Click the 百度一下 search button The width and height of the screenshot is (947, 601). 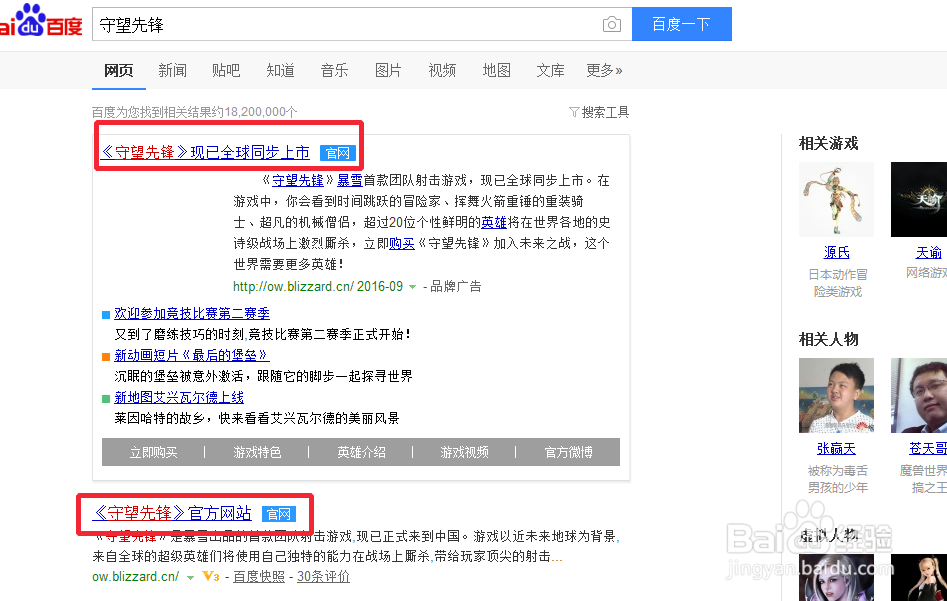pos(682,24)
